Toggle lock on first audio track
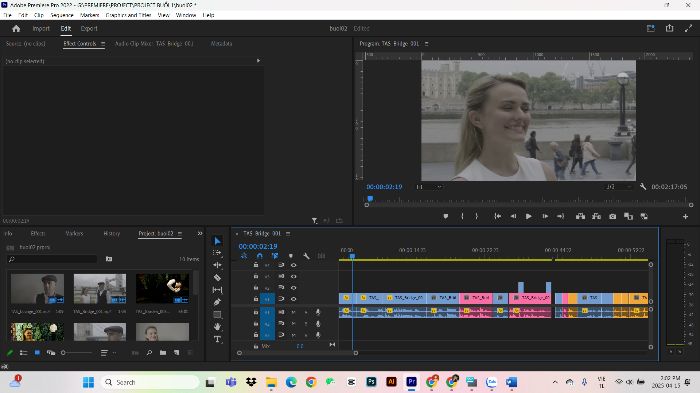Image resolution: width=700 pixels, height=393 pixels. [256, 312]
